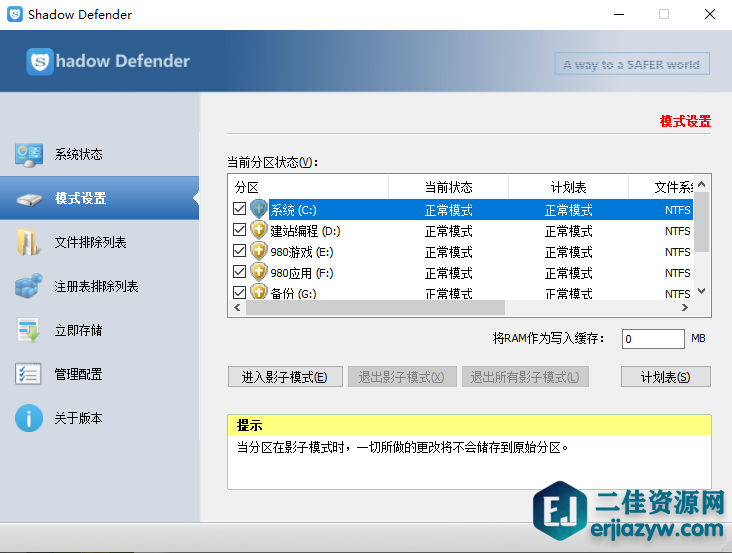Select the 980游戏 (E:) partition row
The height and width of the screenshot is (553, 732).
click(x=461, y=252)
